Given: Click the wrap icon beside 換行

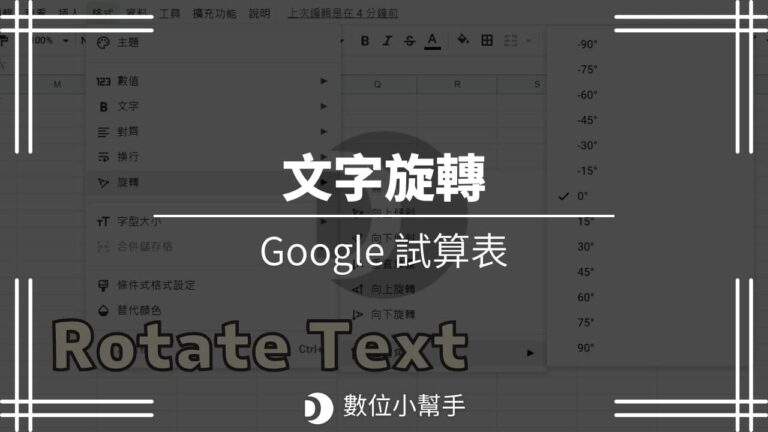Looking at the screenshot, I should (103, 157).
